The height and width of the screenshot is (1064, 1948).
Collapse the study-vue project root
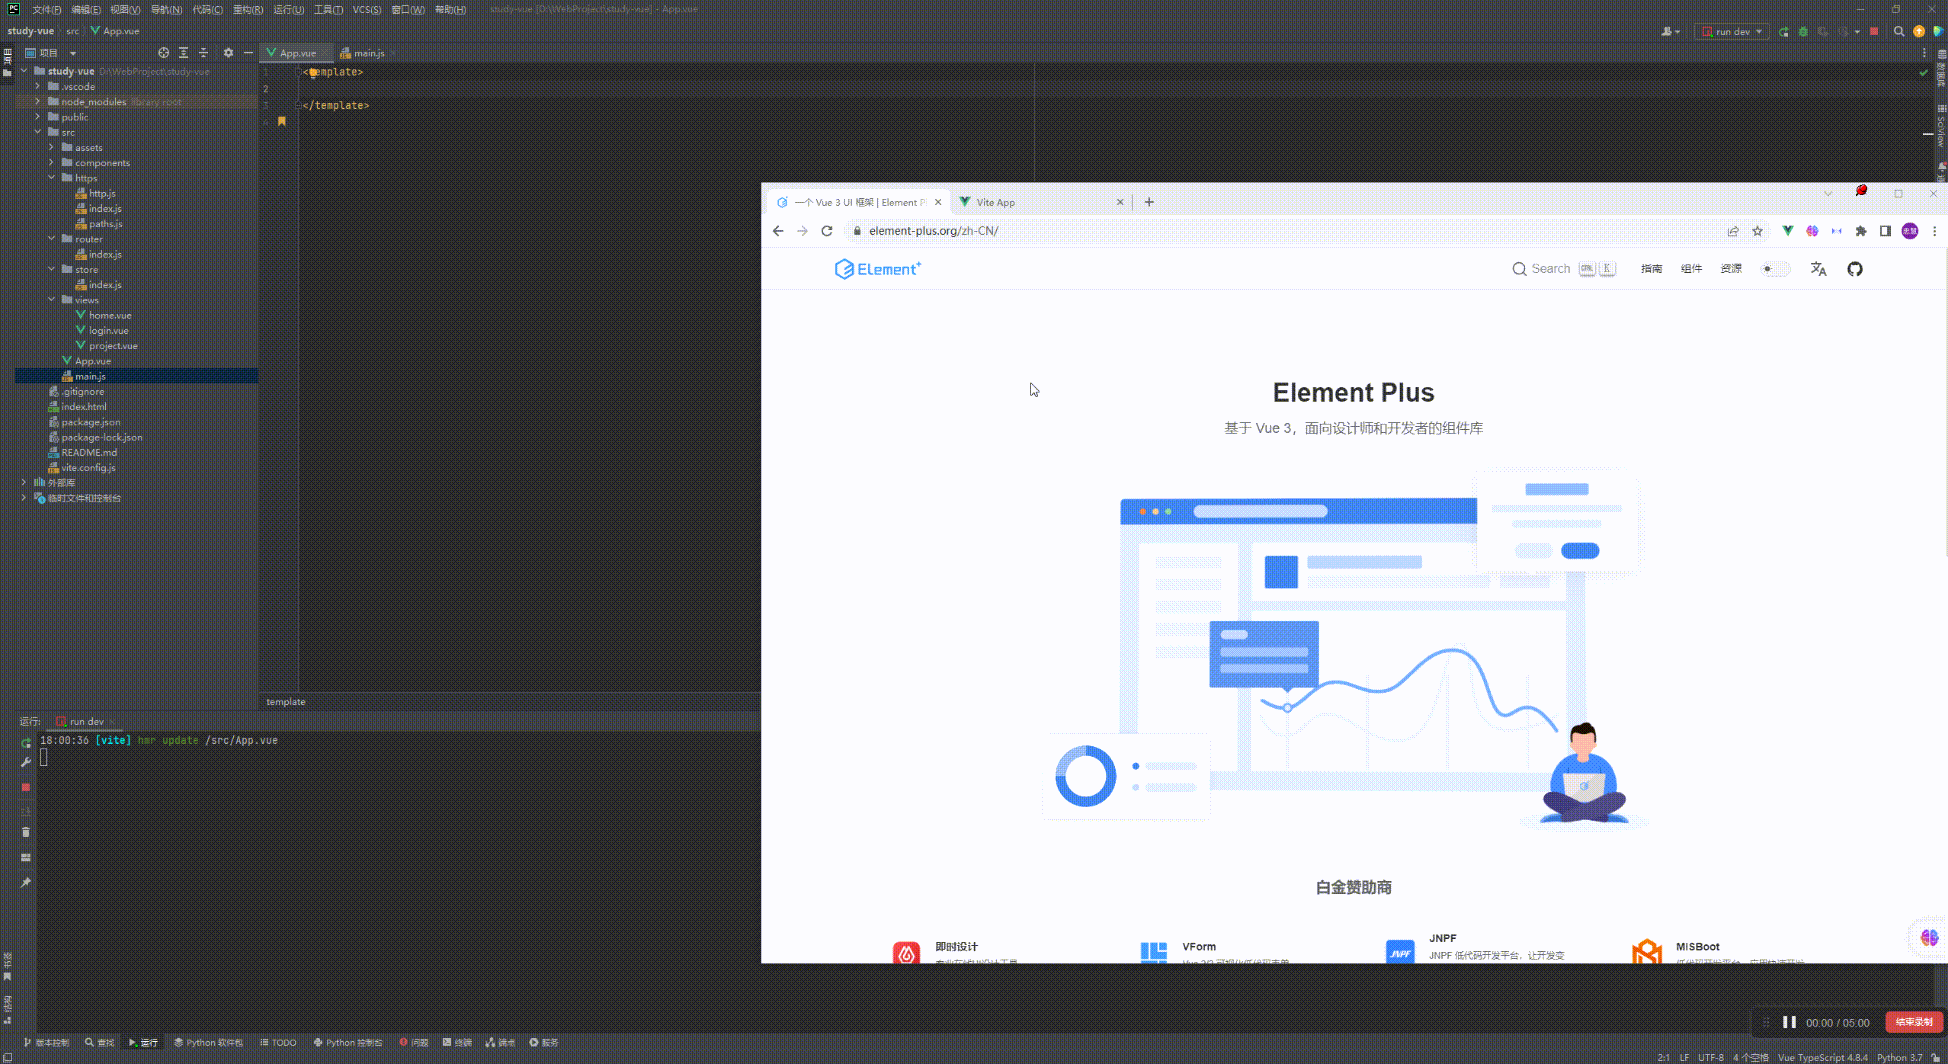point(24,71)
